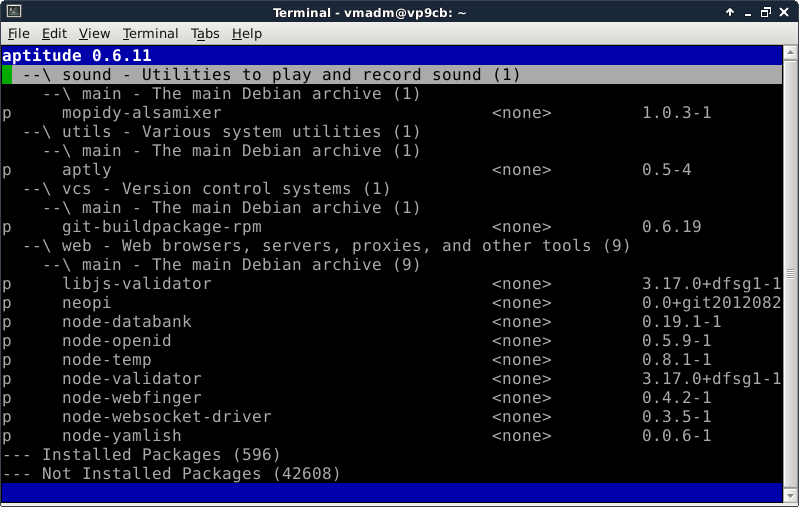Click the terminal window menu icon in title bar

tap(12, 11)
